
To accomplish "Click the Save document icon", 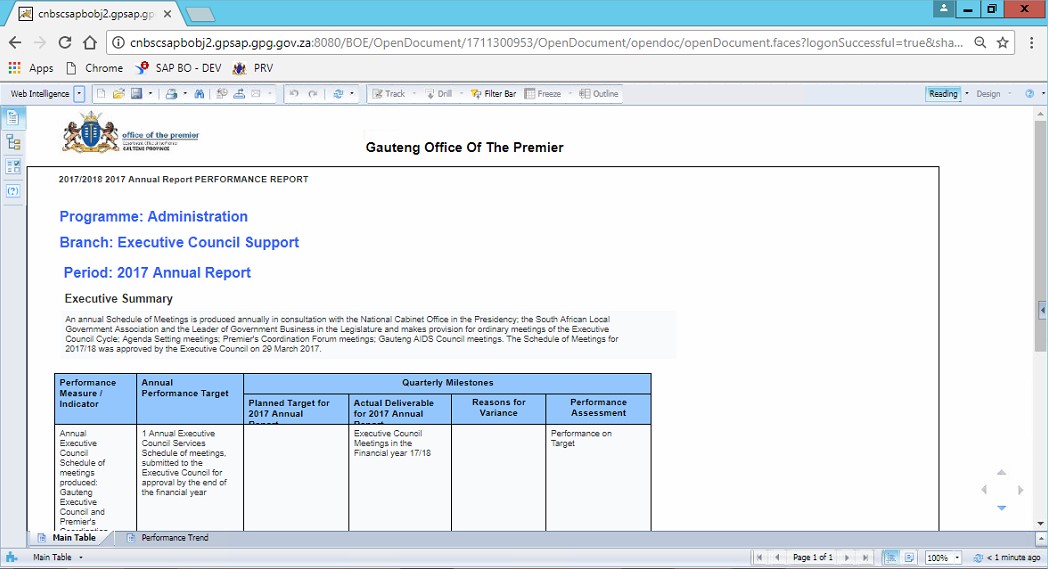I will tap(136, 94).
